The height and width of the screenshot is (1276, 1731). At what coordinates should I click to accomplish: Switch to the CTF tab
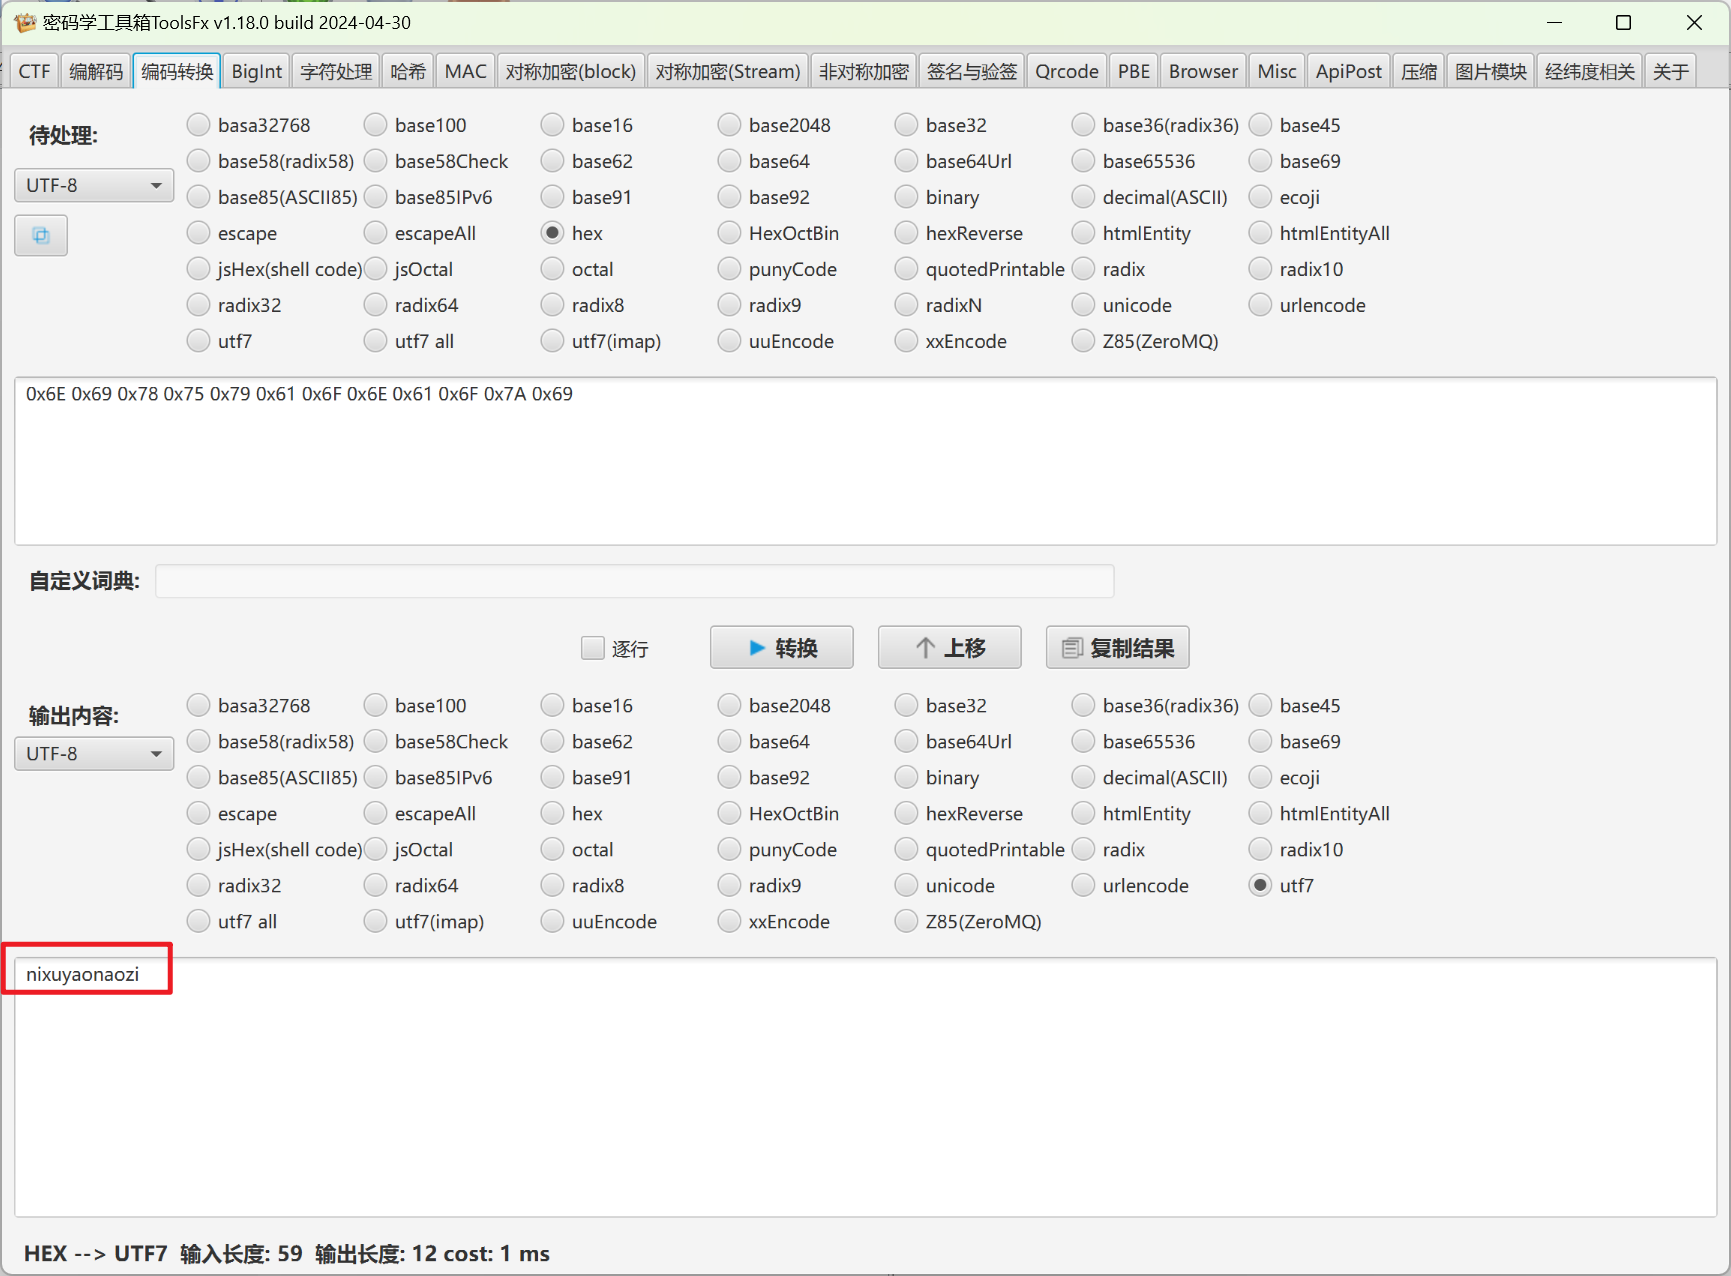tap(33, 71)
